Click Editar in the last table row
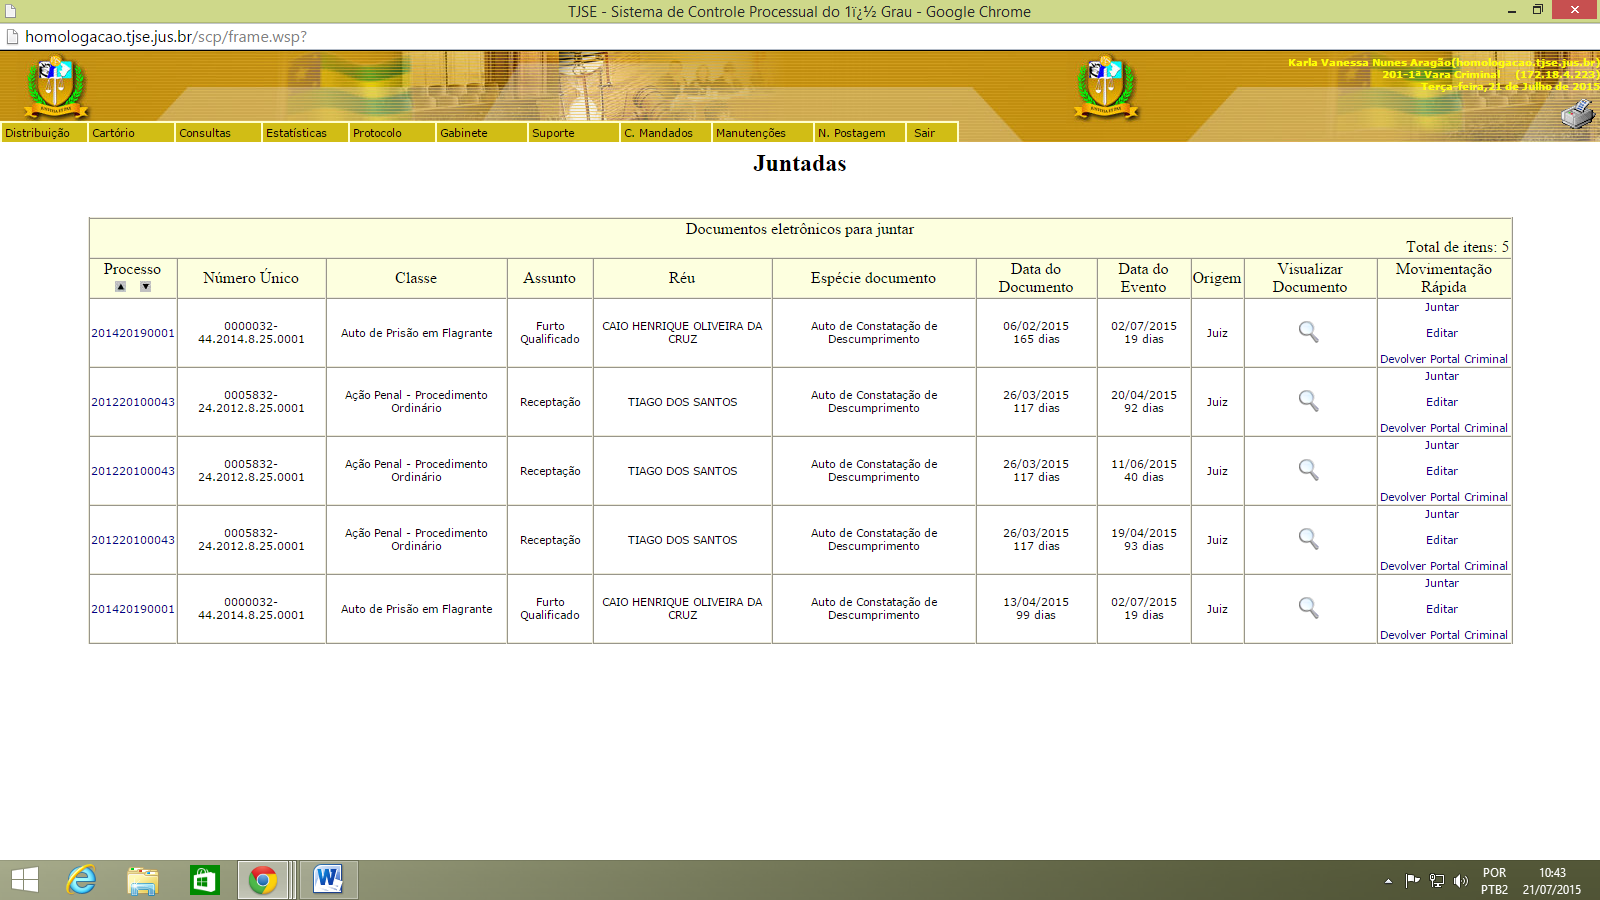 point(1441,609)
